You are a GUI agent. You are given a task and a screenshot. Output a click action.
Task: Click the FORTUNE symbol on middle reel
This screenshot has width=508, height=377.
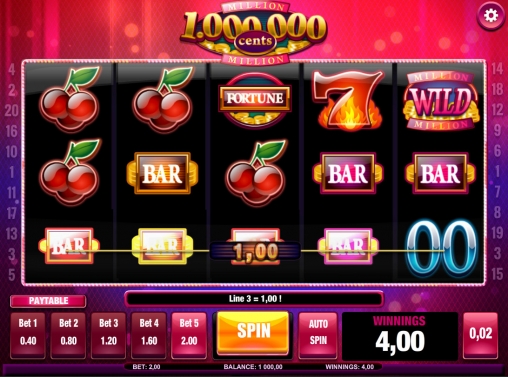click(x=255, y=100)
